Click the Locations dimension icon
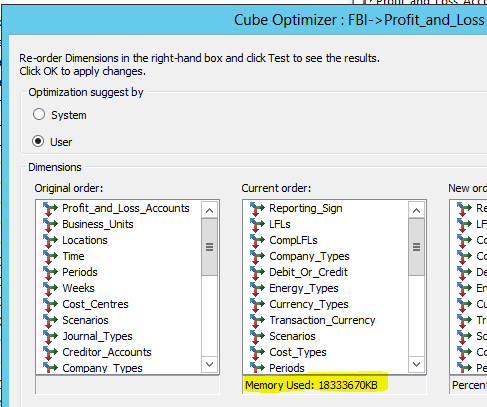The width and height of the screenshot is (487, 407). click(x=50, y=241)
